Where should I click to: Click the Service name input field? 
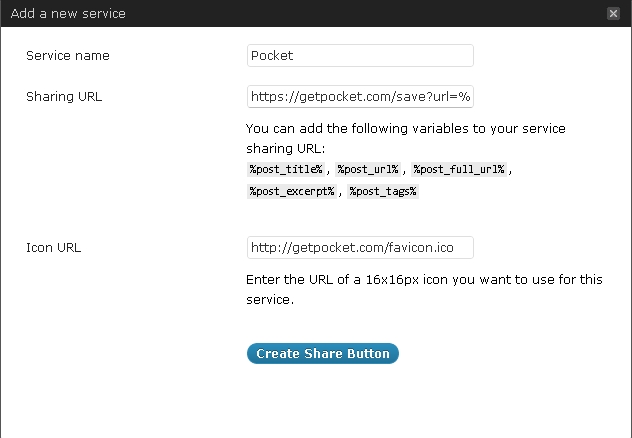[x=360, y=56]
